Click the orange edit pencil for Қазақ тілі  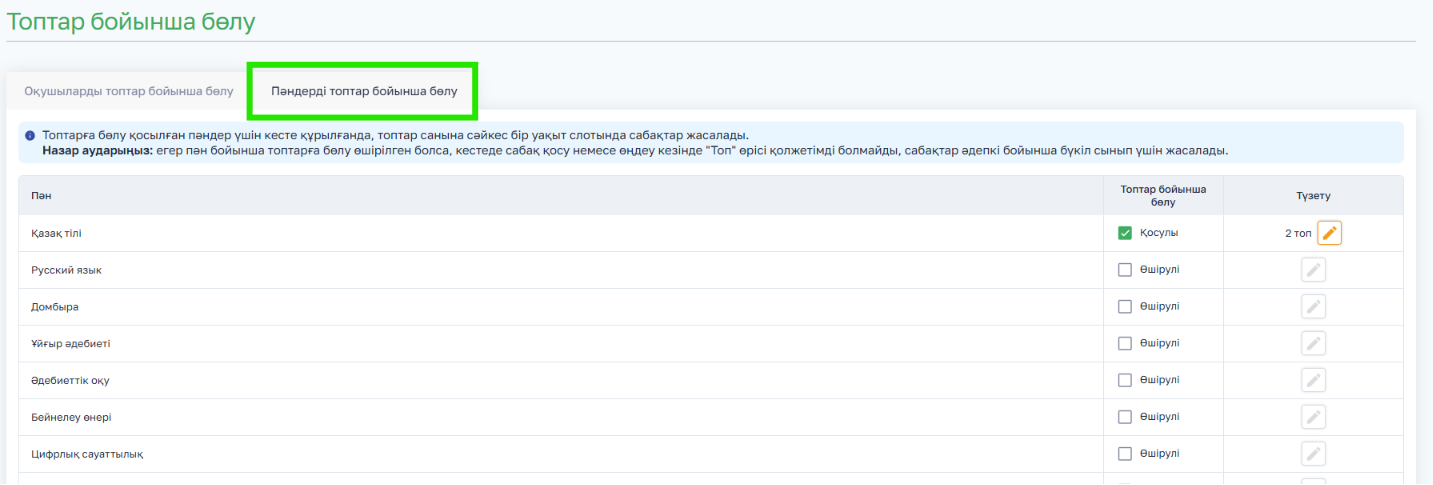(x=1329, y=233)
